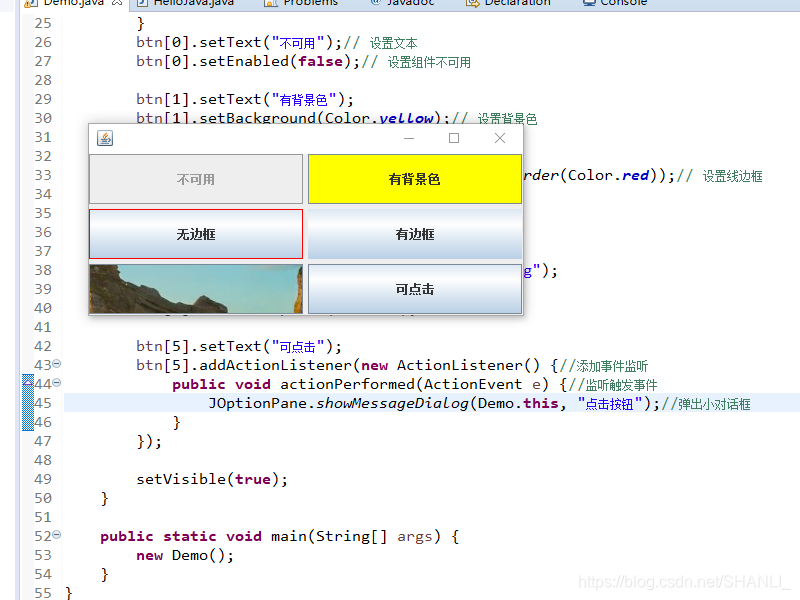
Task: Switch to the HelloJava.java editor tab
Action: [195, 4]
